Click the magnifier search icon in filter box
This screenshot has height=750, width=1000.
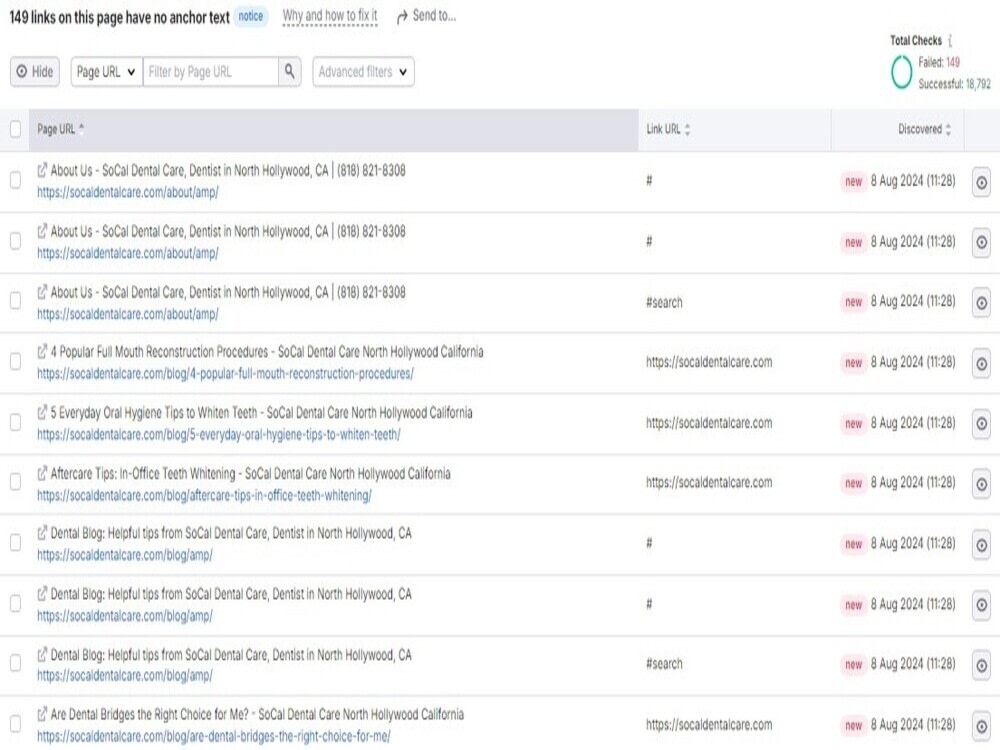point(290,71)
